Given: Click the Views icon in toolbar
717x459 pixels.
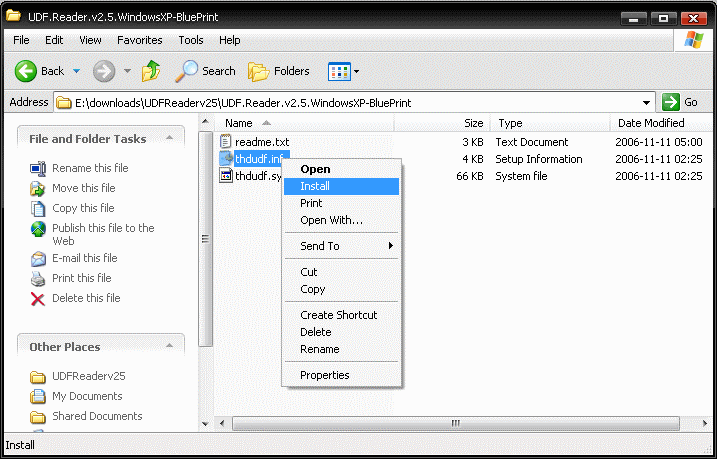Looking at the screenshot, I should pyautogui.click(x=339, y=71).
